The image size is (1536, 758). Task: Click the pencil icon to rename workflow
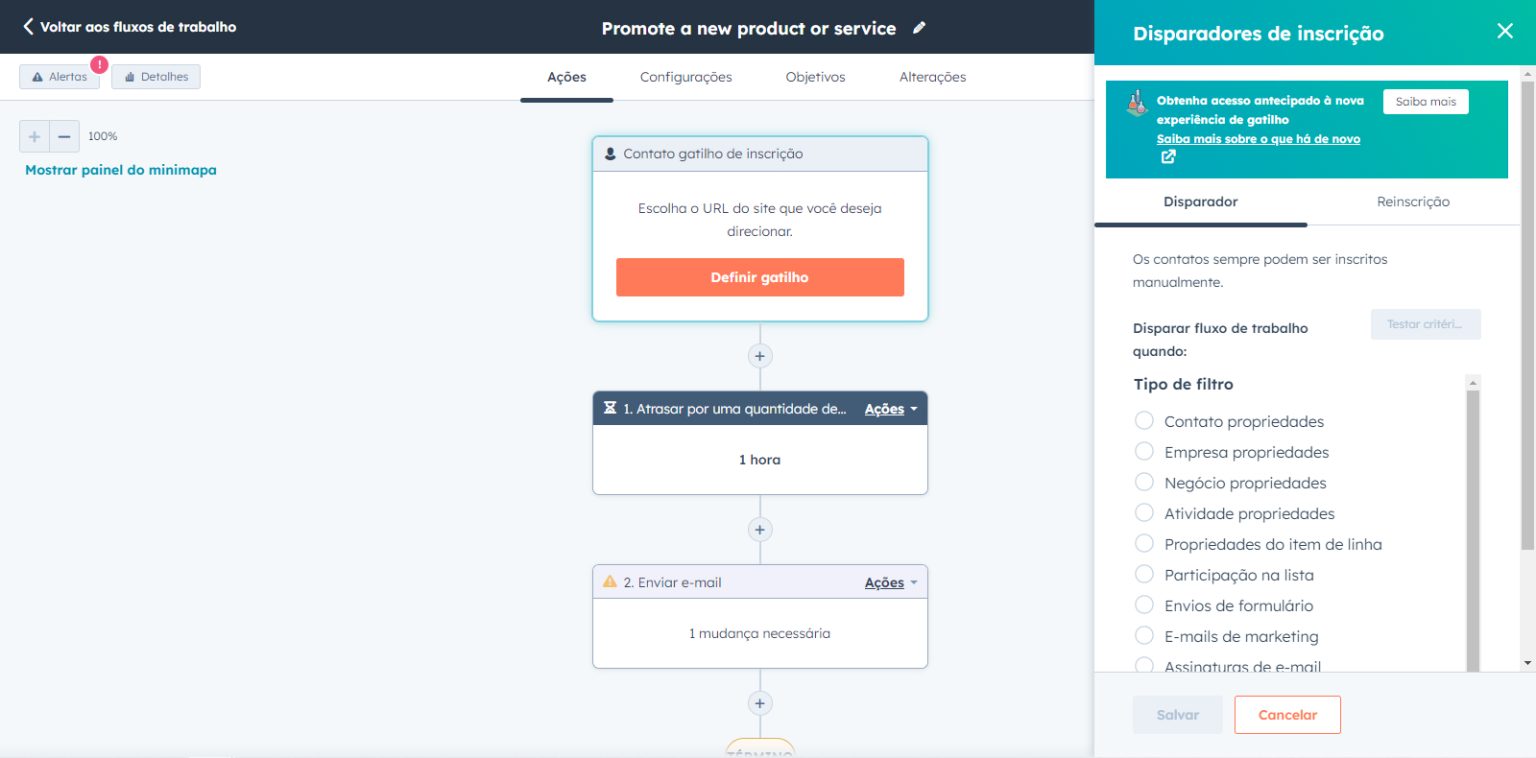[919, 28]
